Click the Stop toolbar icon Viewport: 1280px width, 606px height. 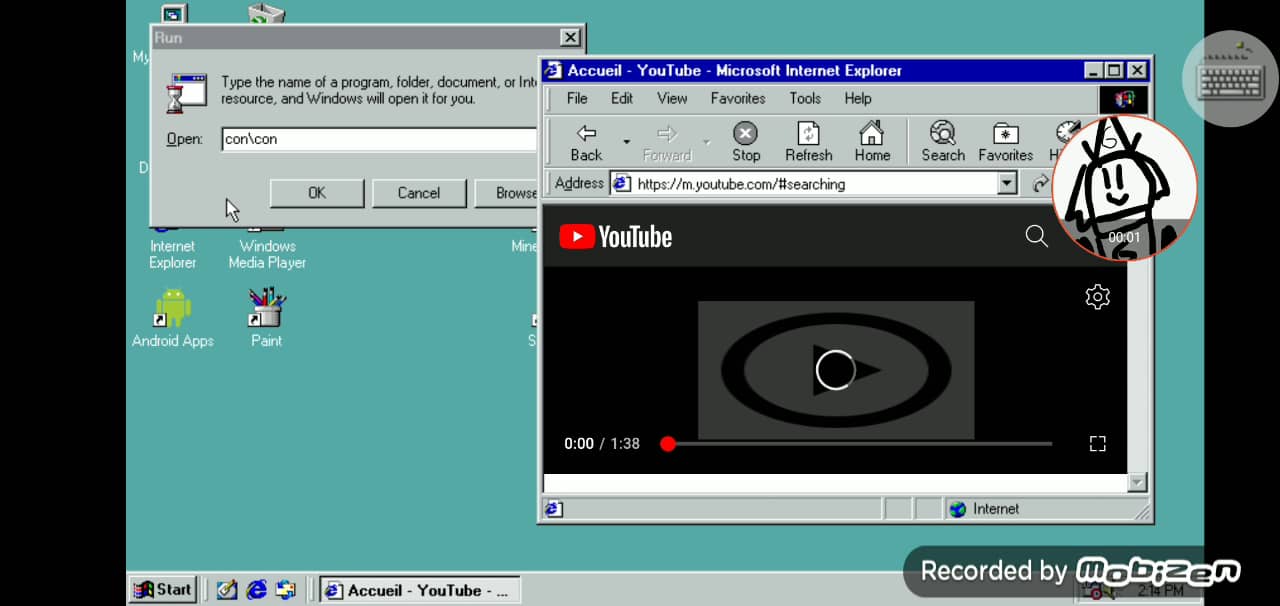746,142
